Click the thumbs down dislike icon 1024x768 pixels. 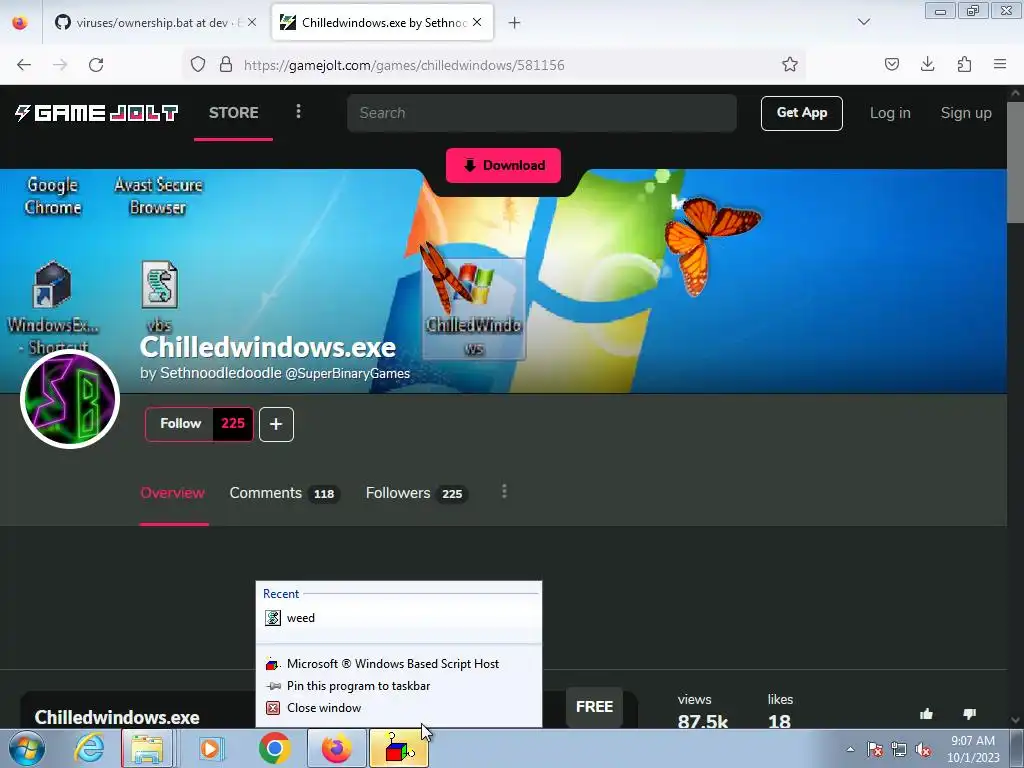(969, 714)
